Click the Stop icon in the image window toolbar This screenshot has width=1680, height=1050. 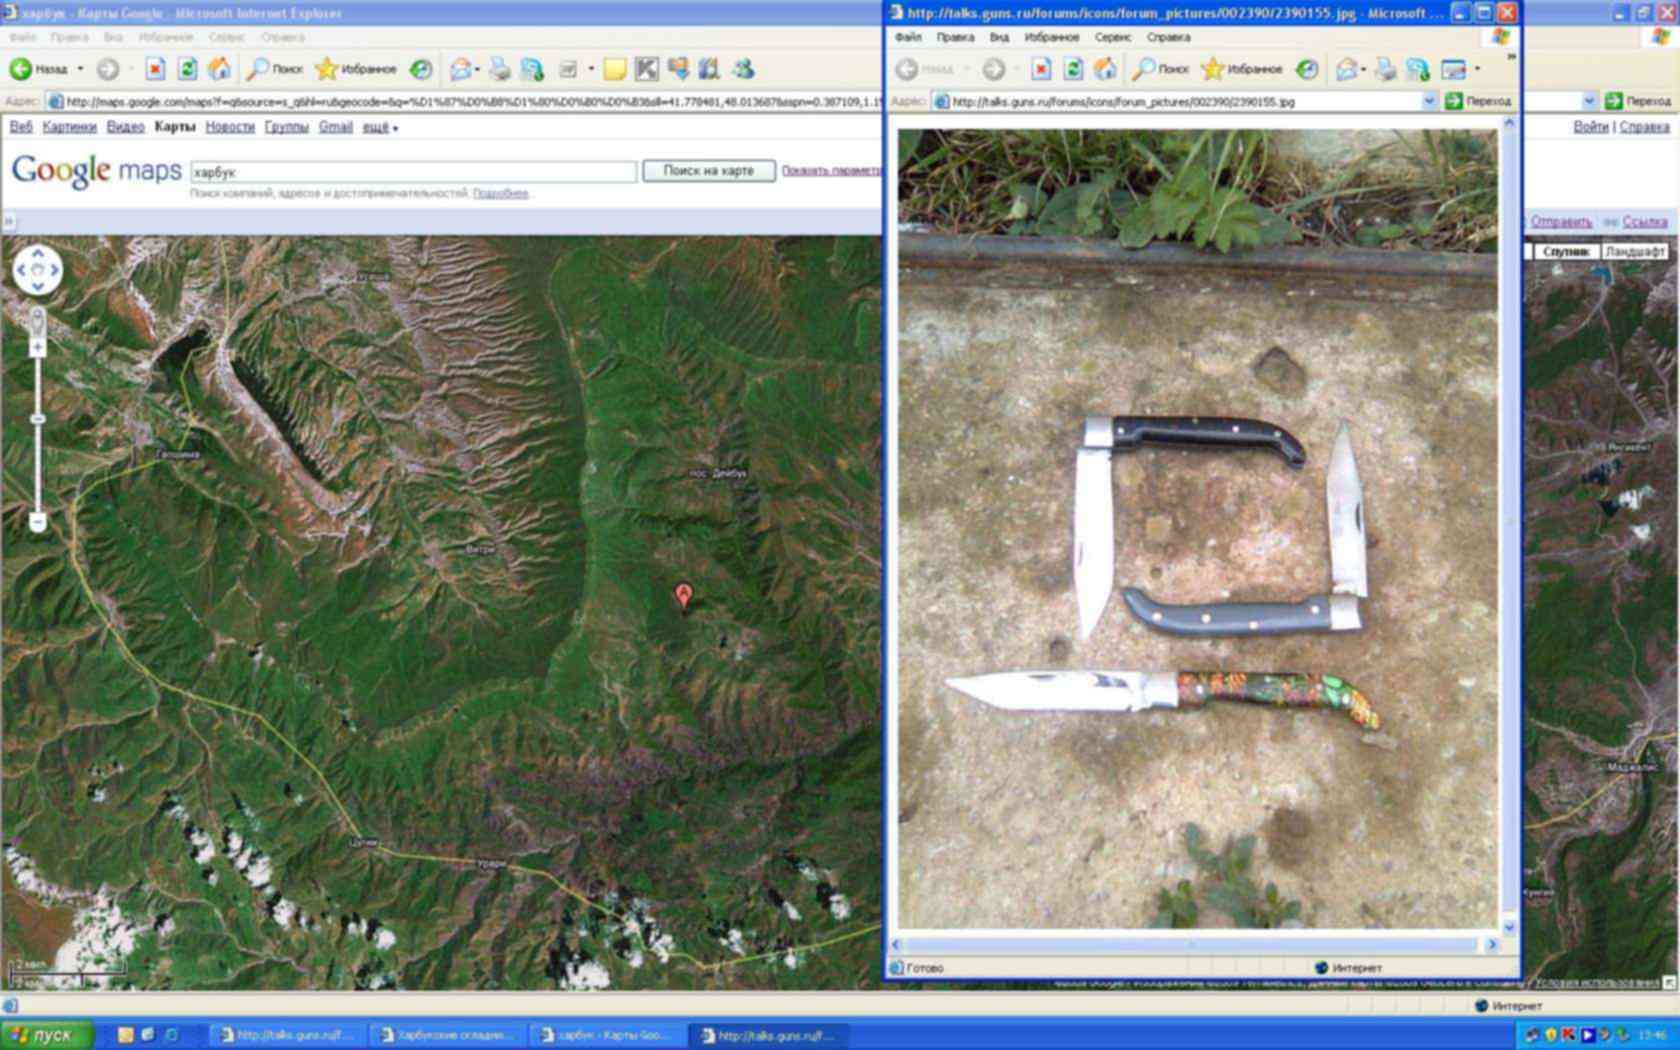point(1041,69)
